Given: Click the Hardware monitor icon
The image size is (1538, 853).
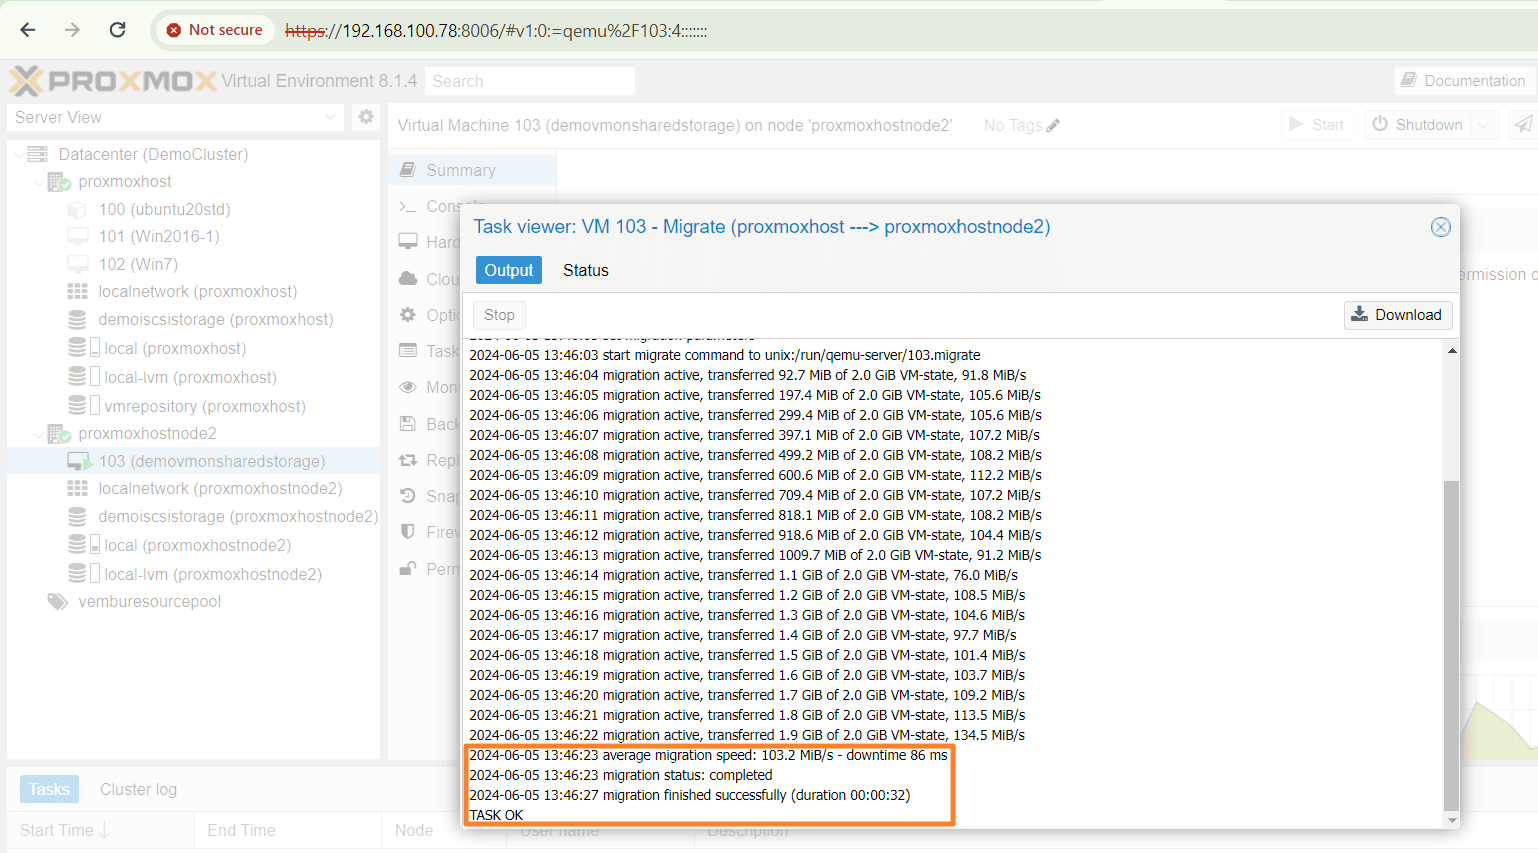Looking at the screenshot, I should click(x=408, y=242).
